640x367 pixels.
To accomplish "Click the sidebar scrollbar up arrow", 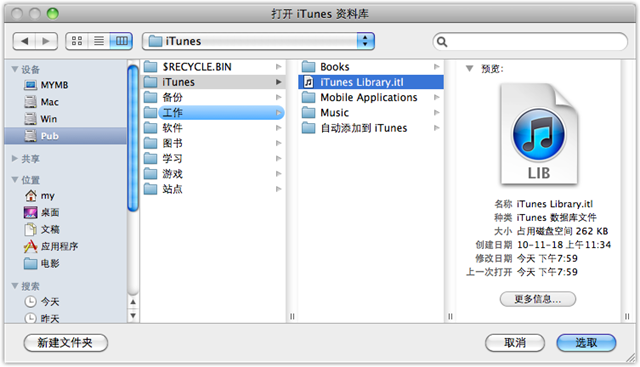I will point(133,302).
